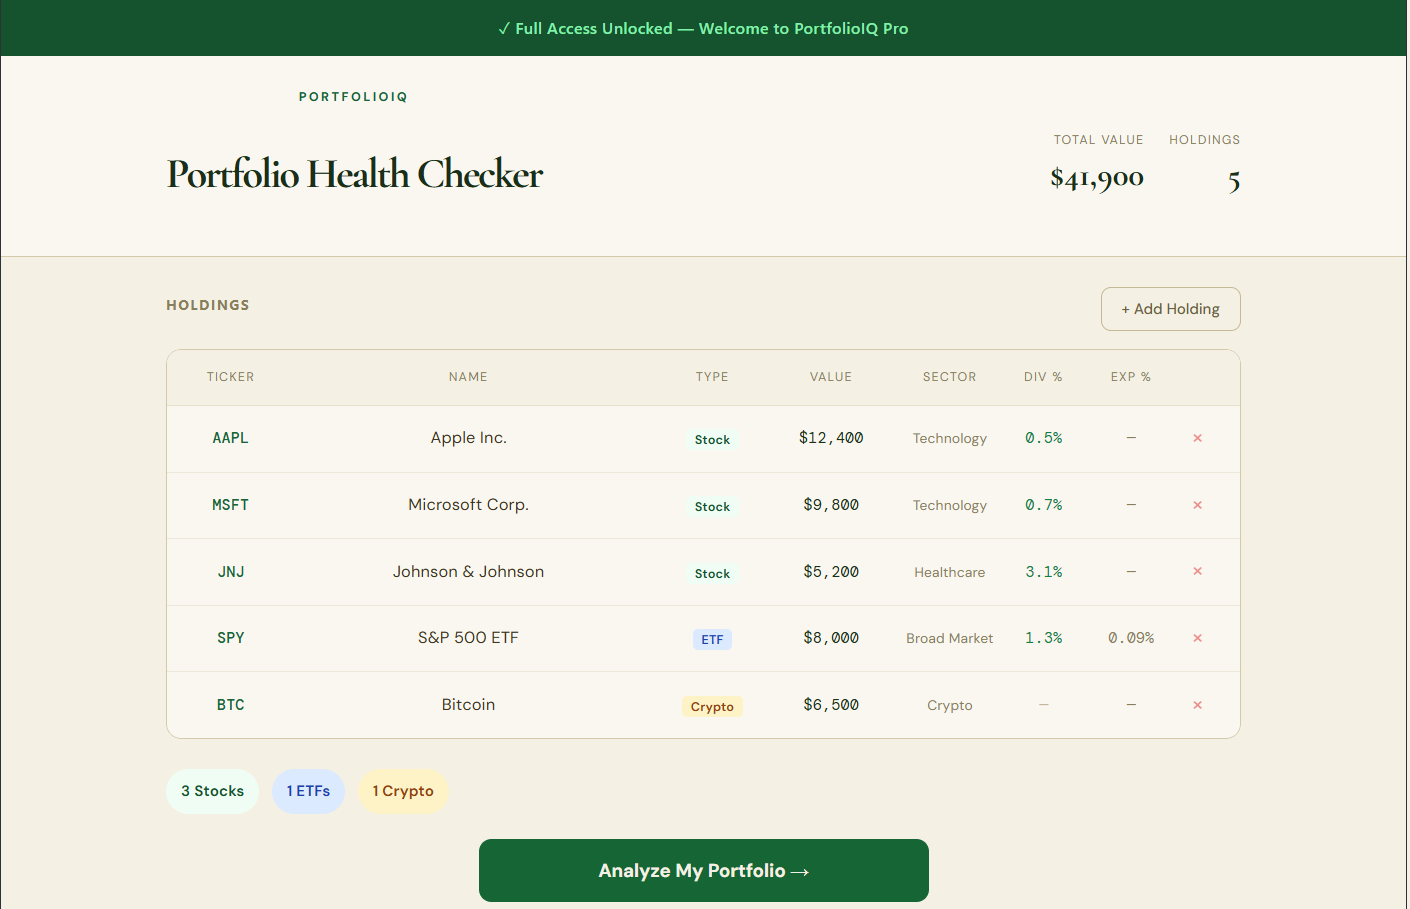The width and height of the screenshot is (1410, 909).
Task: Select the Bitcoin name cell
Action: click(x=468, y=705)
